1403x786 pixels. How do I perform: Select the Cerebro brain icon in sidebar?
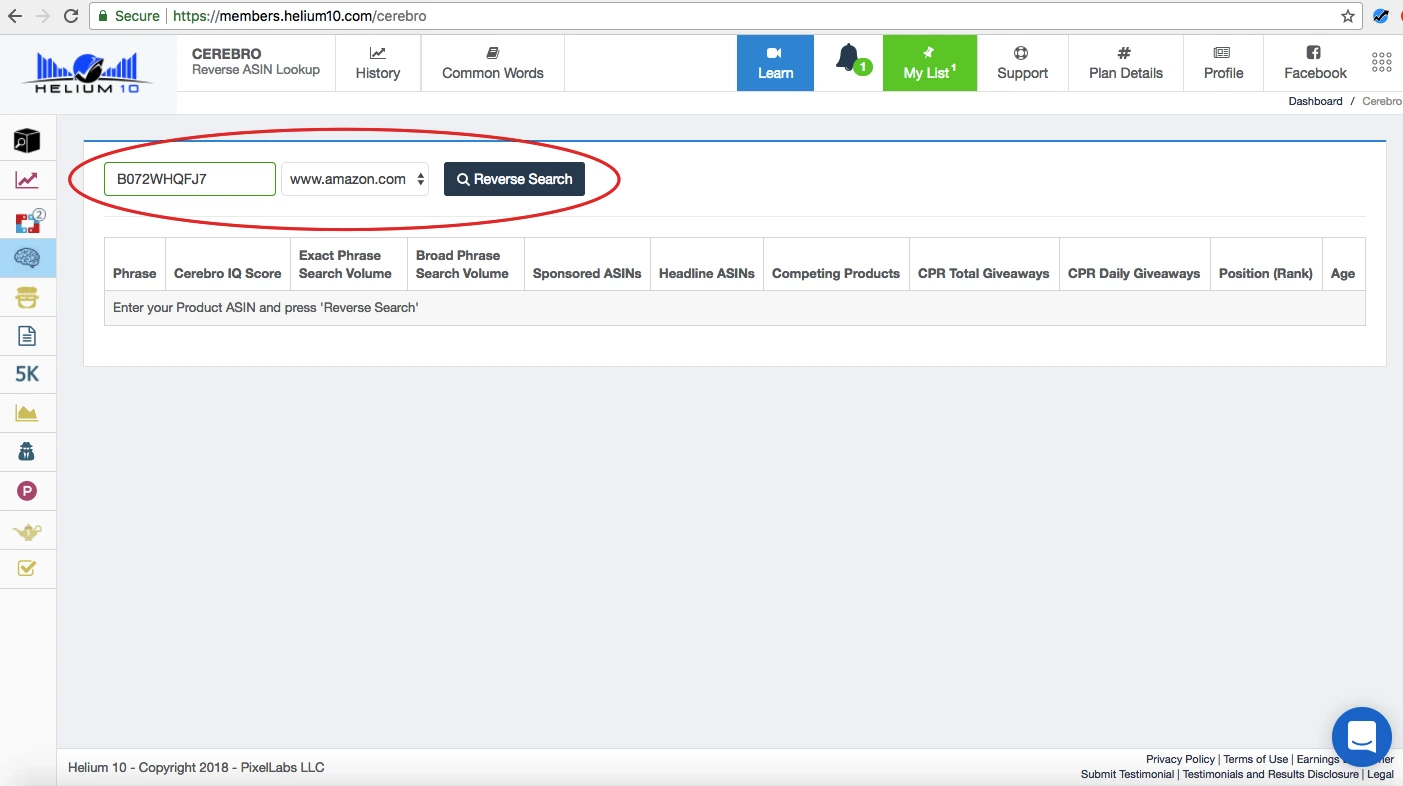click(x=27, y=258)
